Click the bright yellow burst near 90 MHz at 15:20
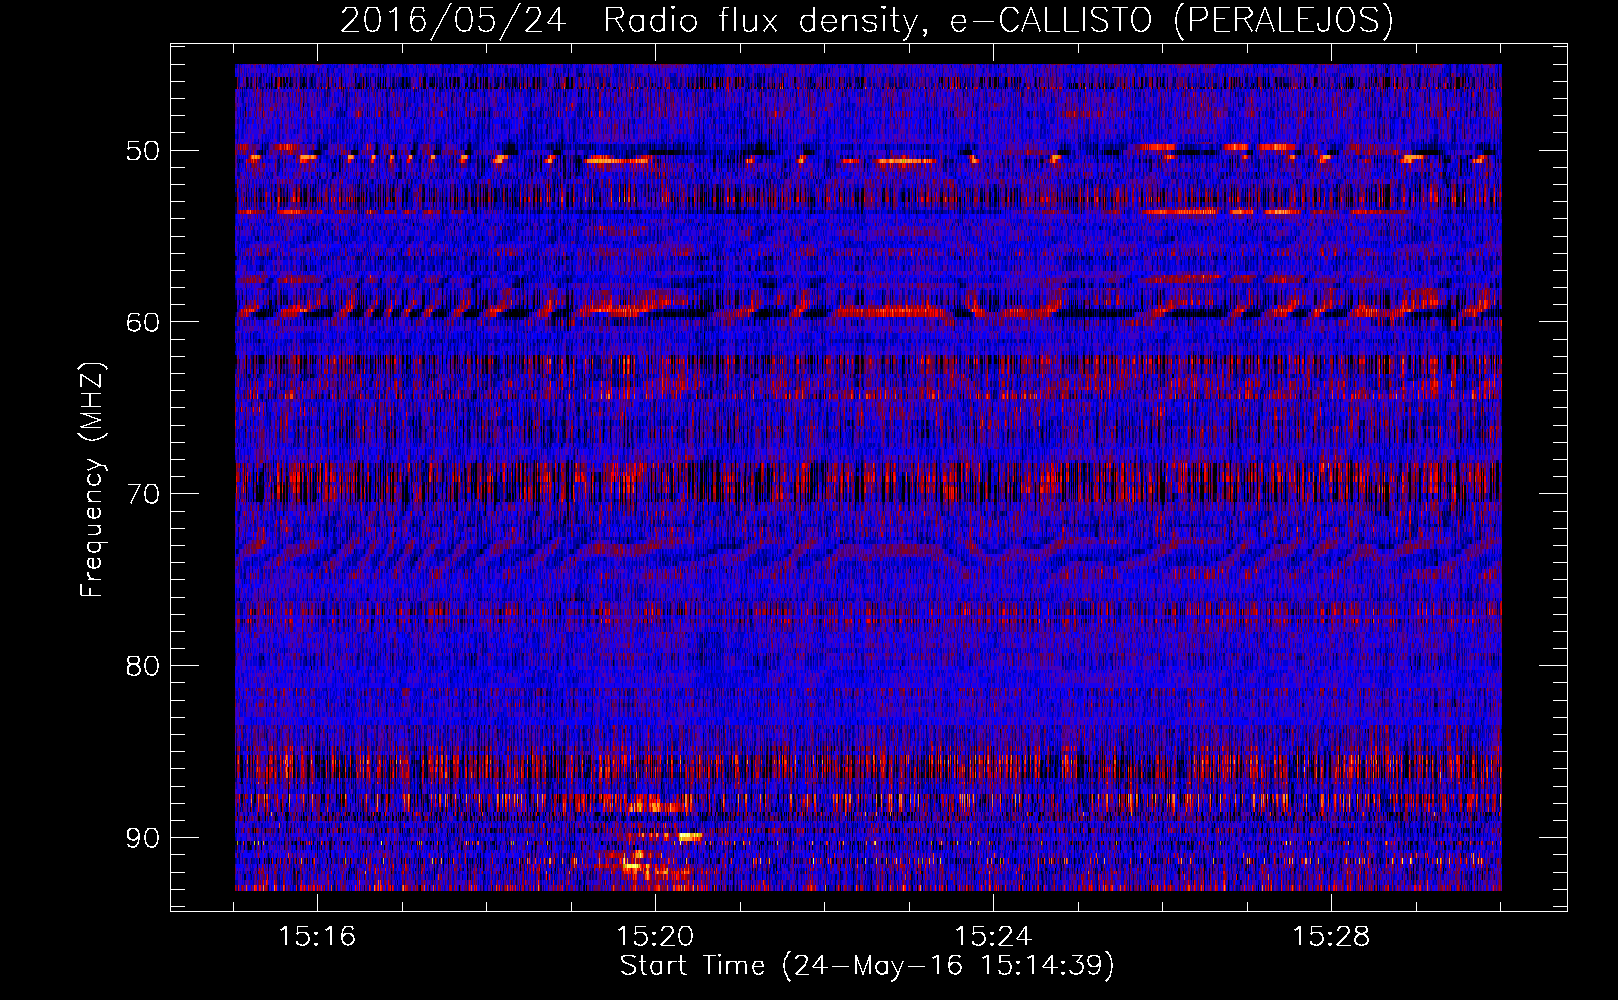Viewport: 1618px width, 1000px height. coord(690,835)
